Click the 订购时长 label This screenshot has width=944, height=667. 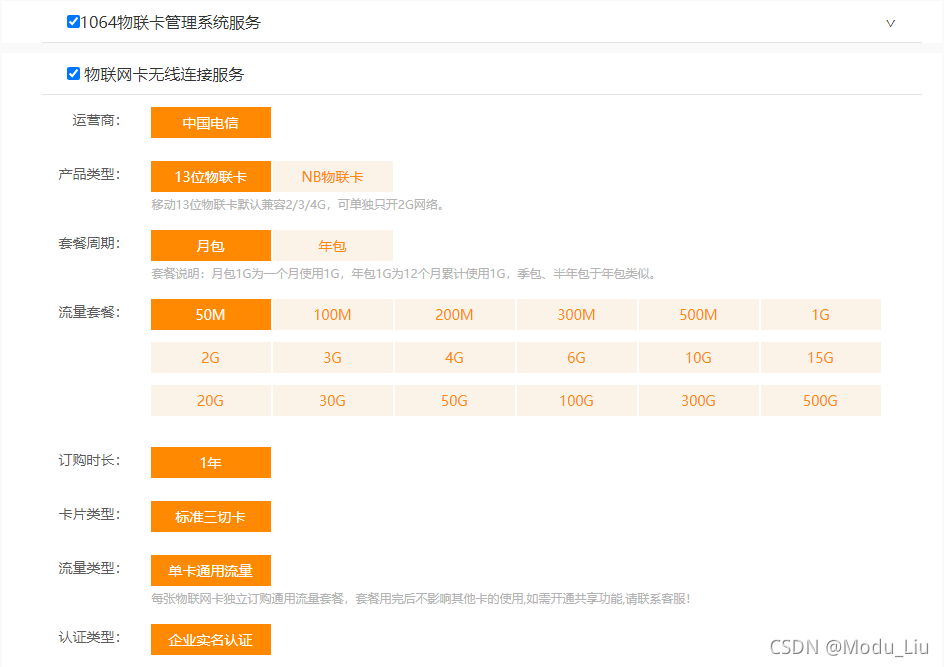coord(89,461)
